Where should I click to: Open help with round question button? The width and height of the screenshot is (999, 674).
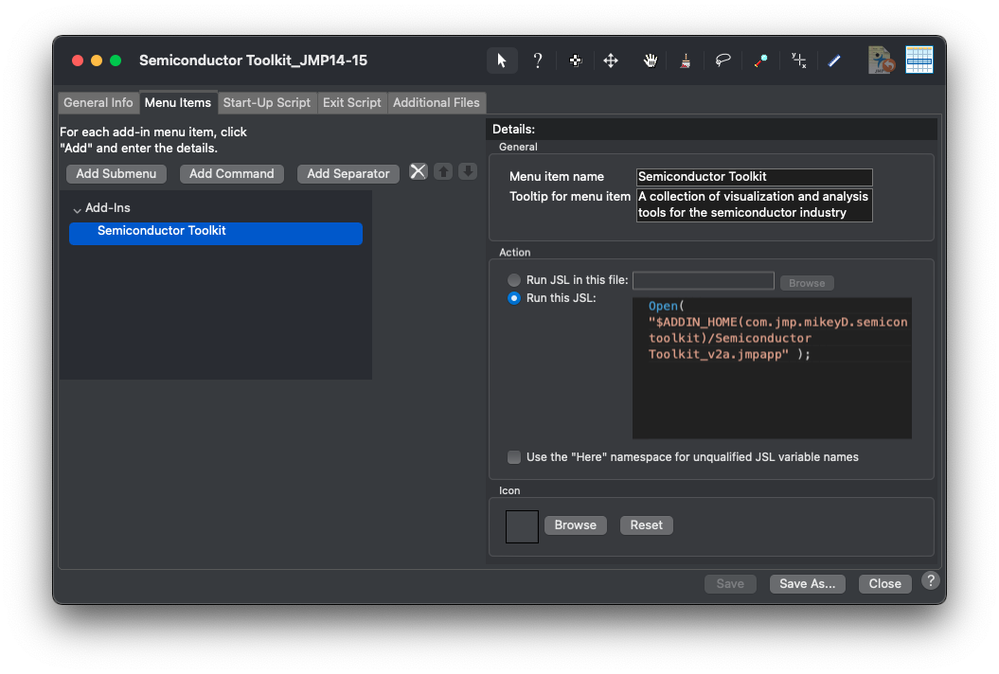click(931, 580)
